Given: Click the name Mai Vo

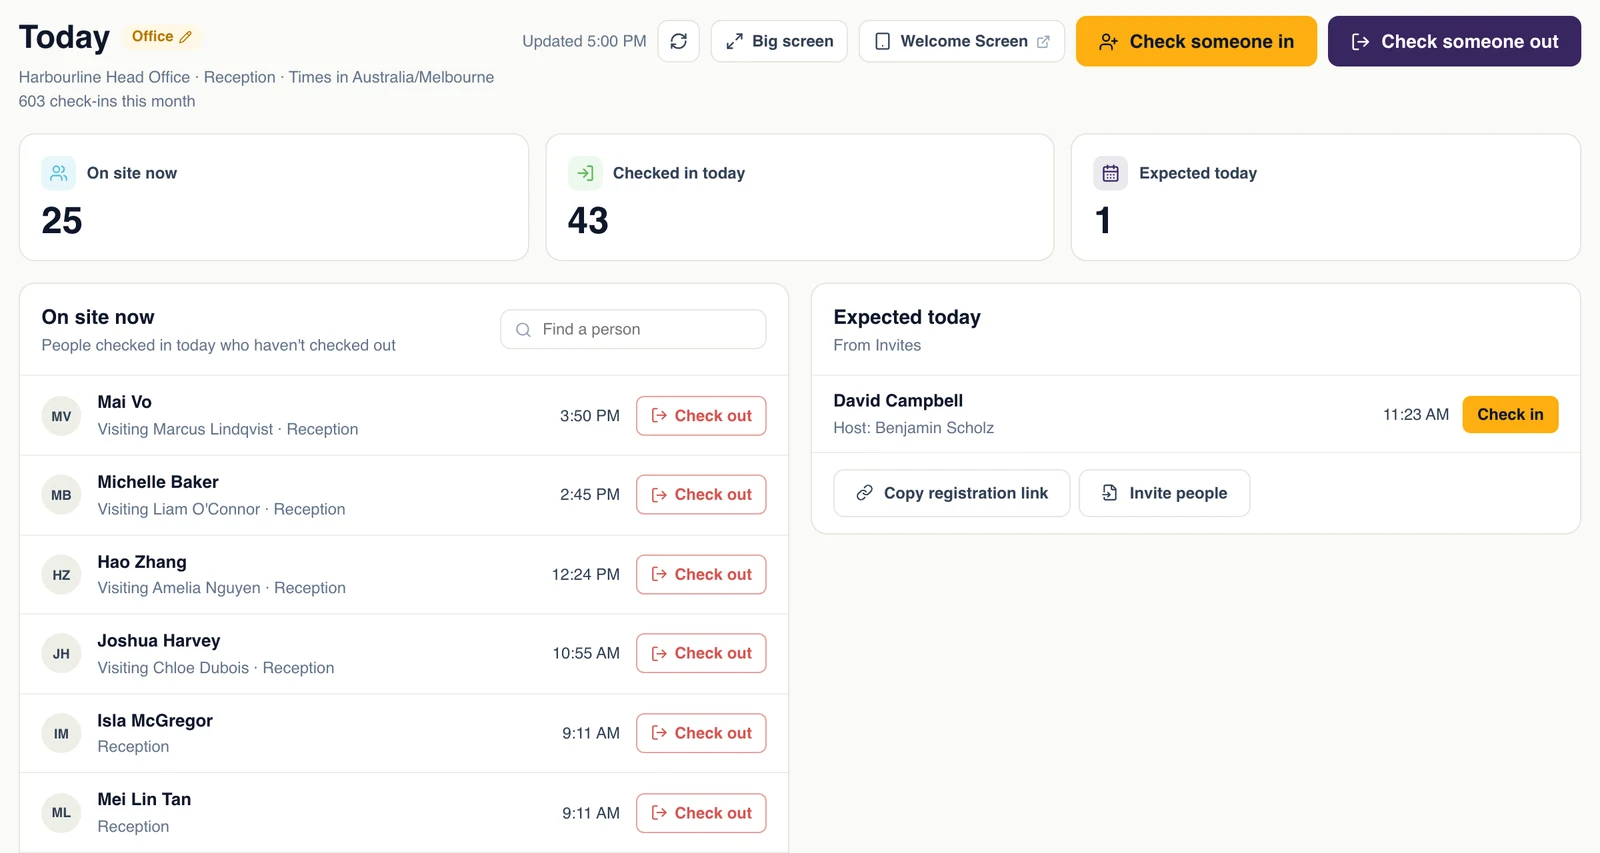Looking at the screenshot, I should point(124,402).
